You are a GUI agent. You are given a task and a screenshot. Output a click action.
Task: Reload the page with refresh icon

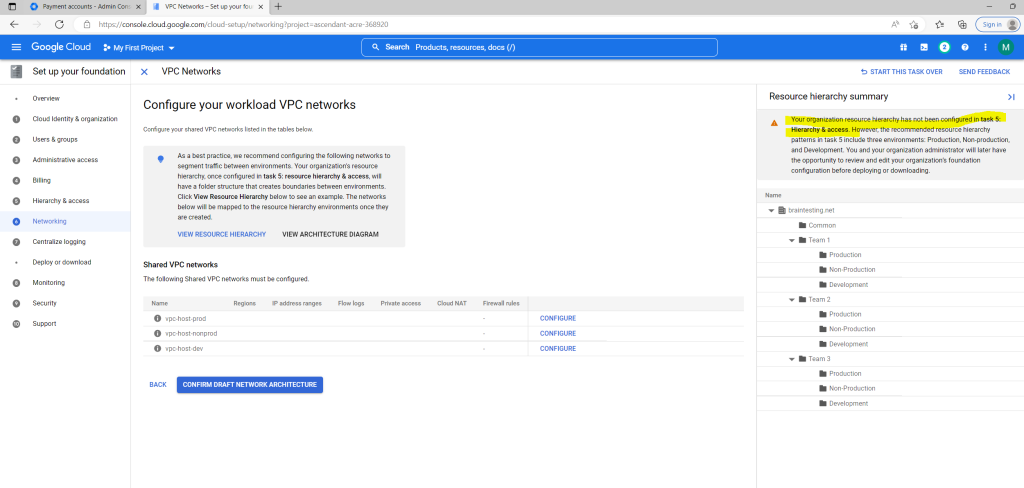coord(59,24)
